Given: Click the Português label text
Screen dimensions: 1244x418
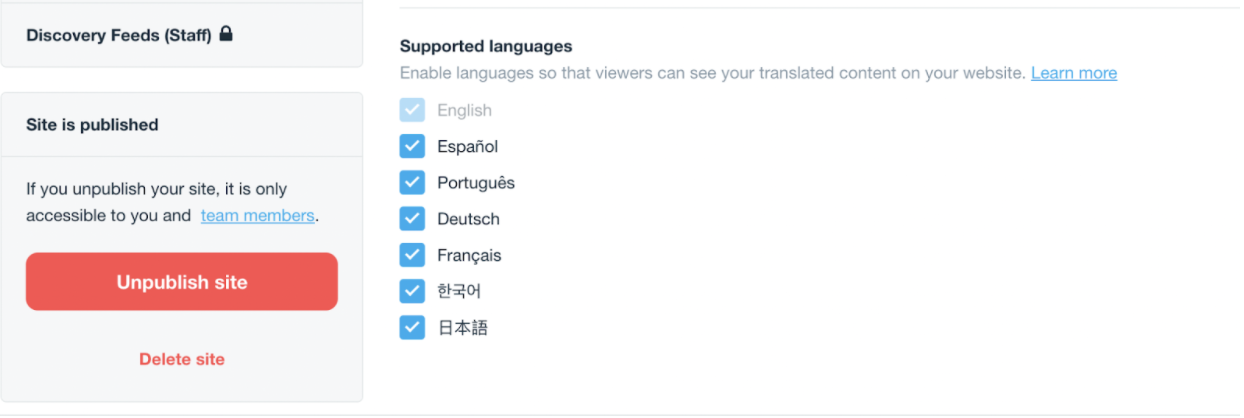Looking at the screenshot, I should pyautogui.click(x=476, y=183).
